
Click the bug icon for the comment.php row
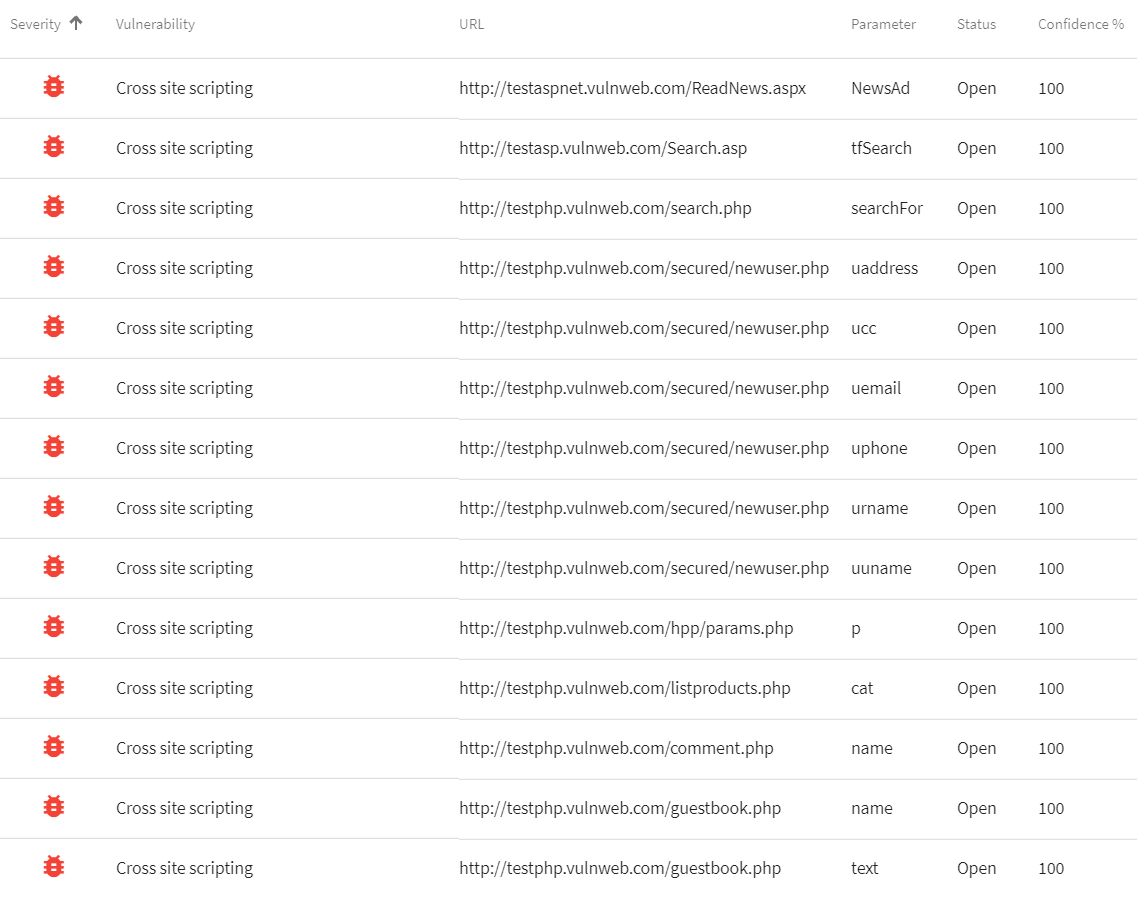coord(54,748)
